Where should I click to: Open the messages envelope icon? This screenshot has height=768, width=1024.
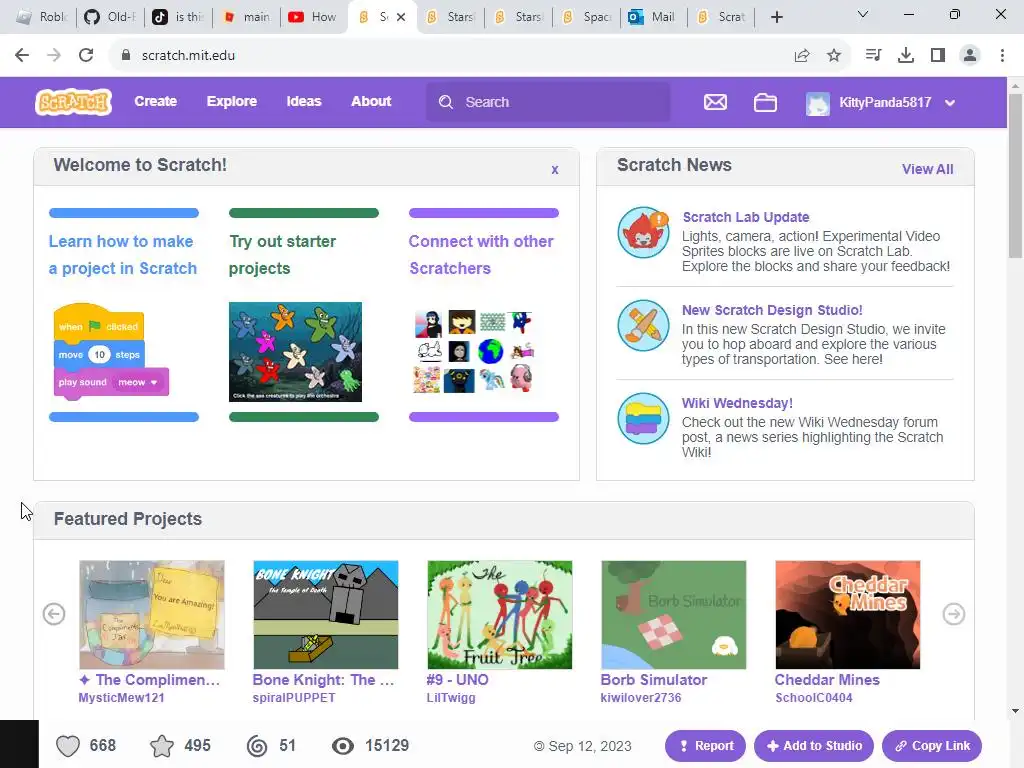tap(715, 102)
